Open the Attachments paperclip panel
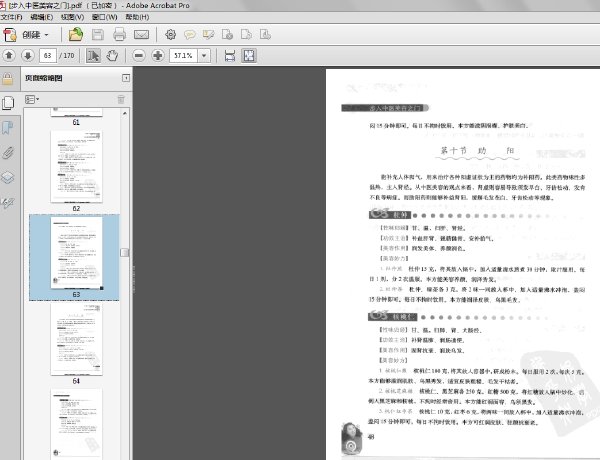 pyautogui.click(x=8, y=153)
